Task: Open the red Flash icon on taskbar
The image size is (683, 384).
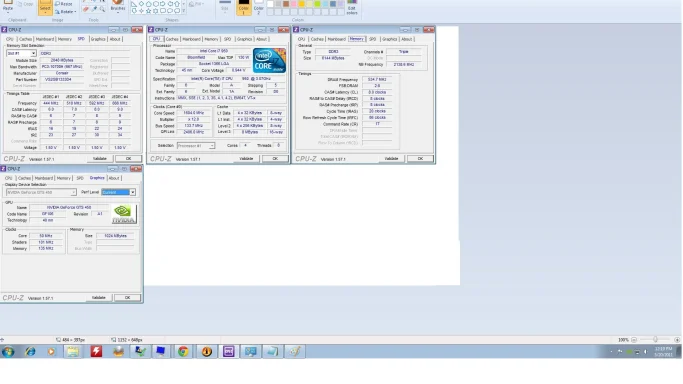Action: [x=96, y=351]
